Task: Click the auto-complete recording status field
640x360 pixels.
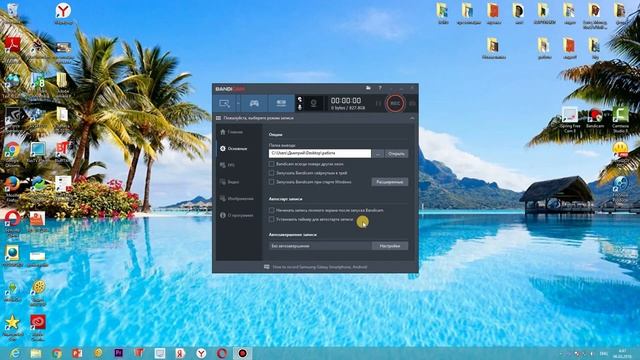Action: pyautogui.click(x=320, y=246)
